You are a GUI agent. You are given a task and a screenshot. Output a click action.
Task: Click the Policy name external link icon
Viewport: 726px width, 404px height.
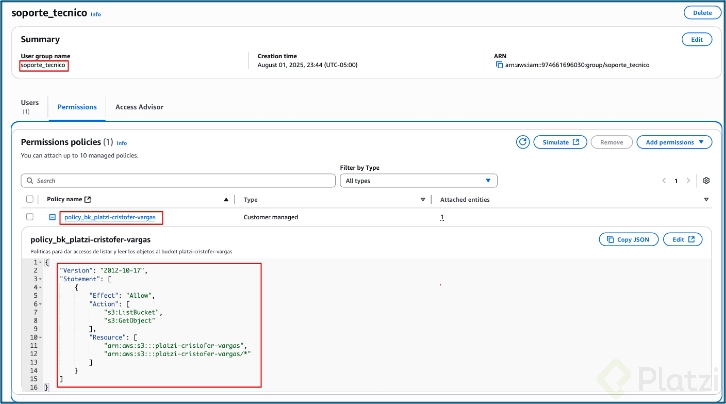[88, 199]
